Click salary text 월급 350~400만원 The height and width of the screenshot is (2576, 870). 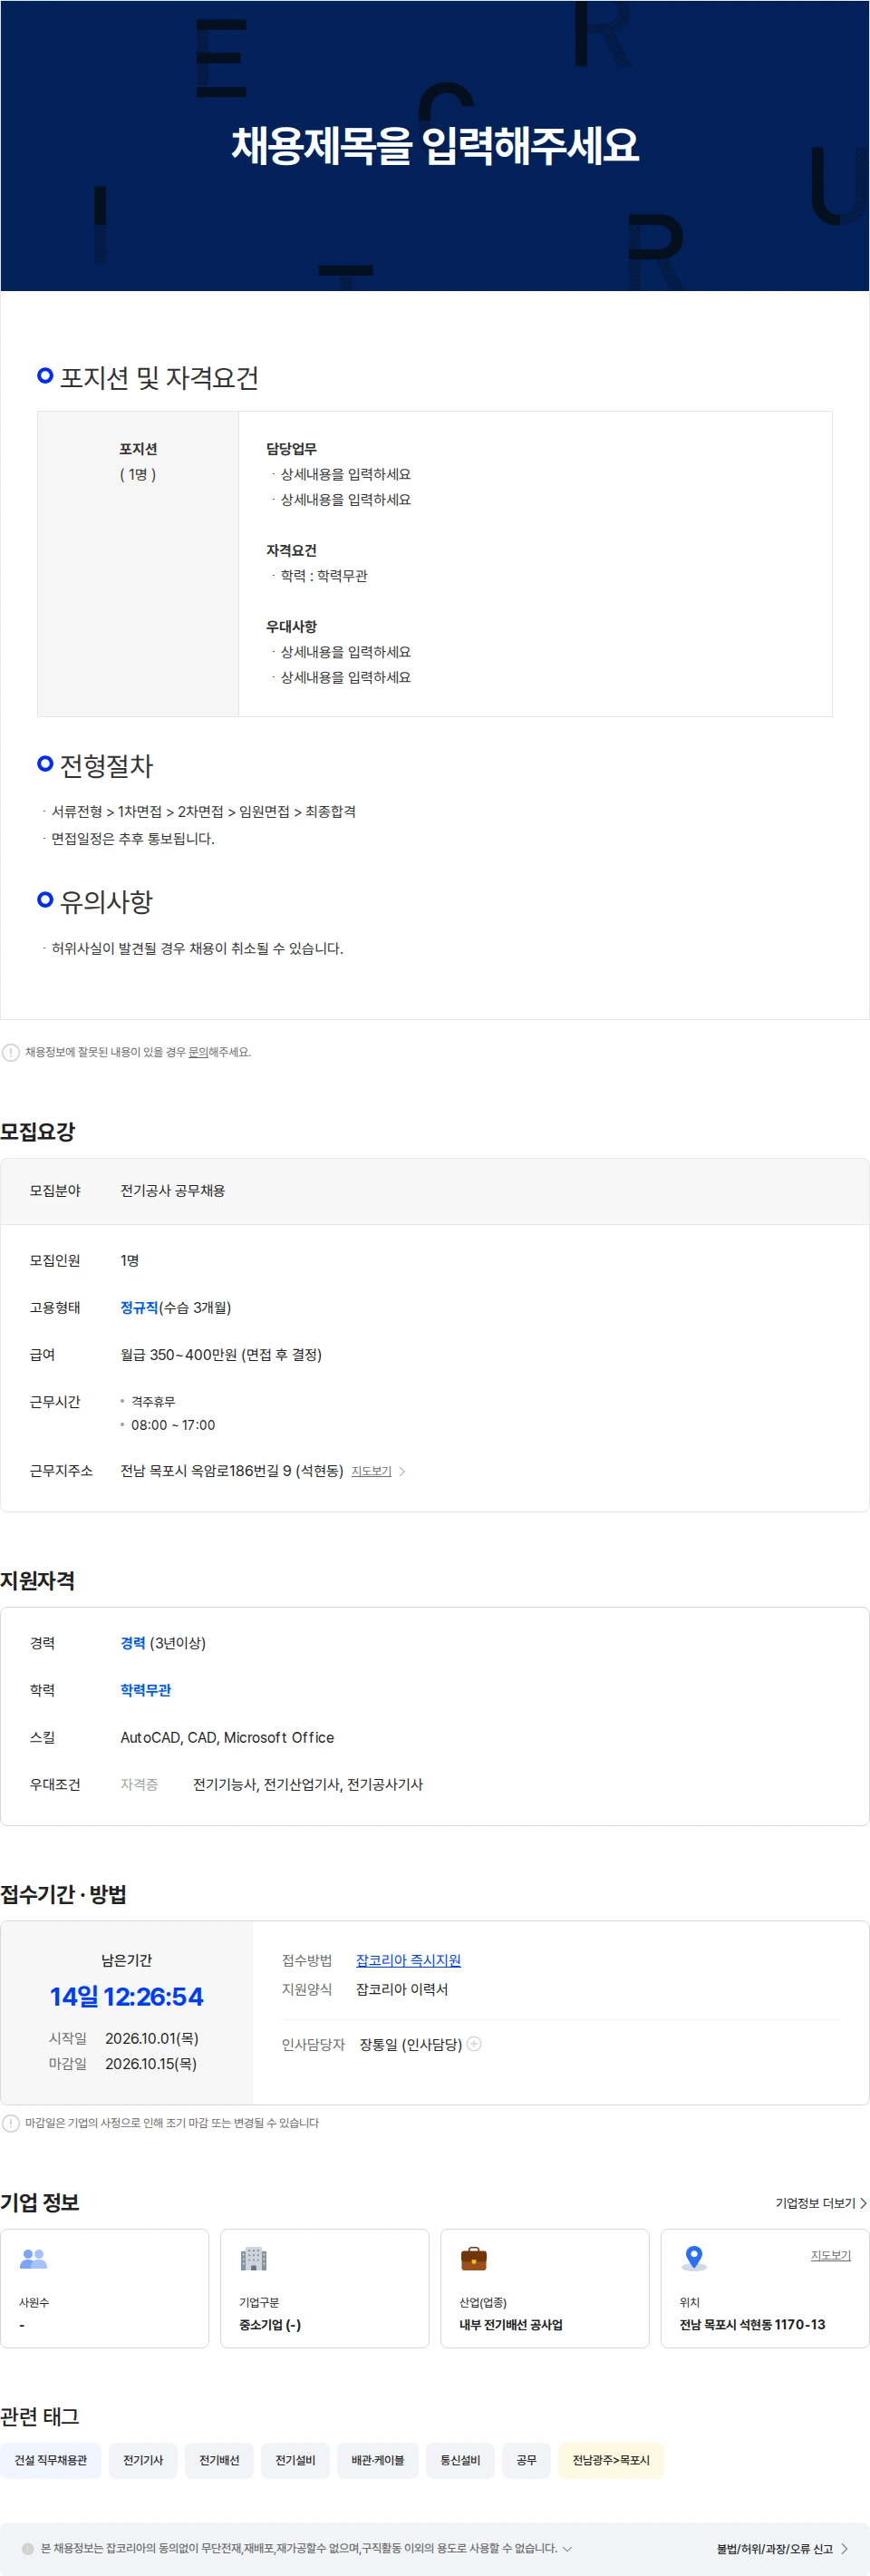(221, 1355)
